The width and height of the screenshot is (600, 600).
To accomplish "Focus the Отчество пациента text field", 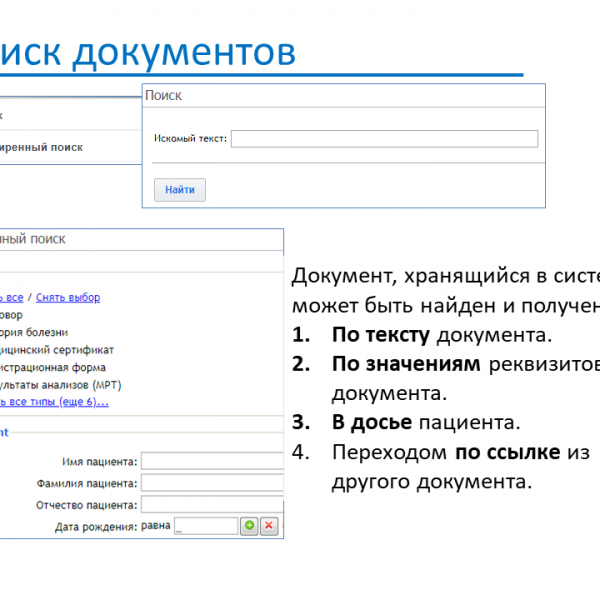I will coord(211,505).
